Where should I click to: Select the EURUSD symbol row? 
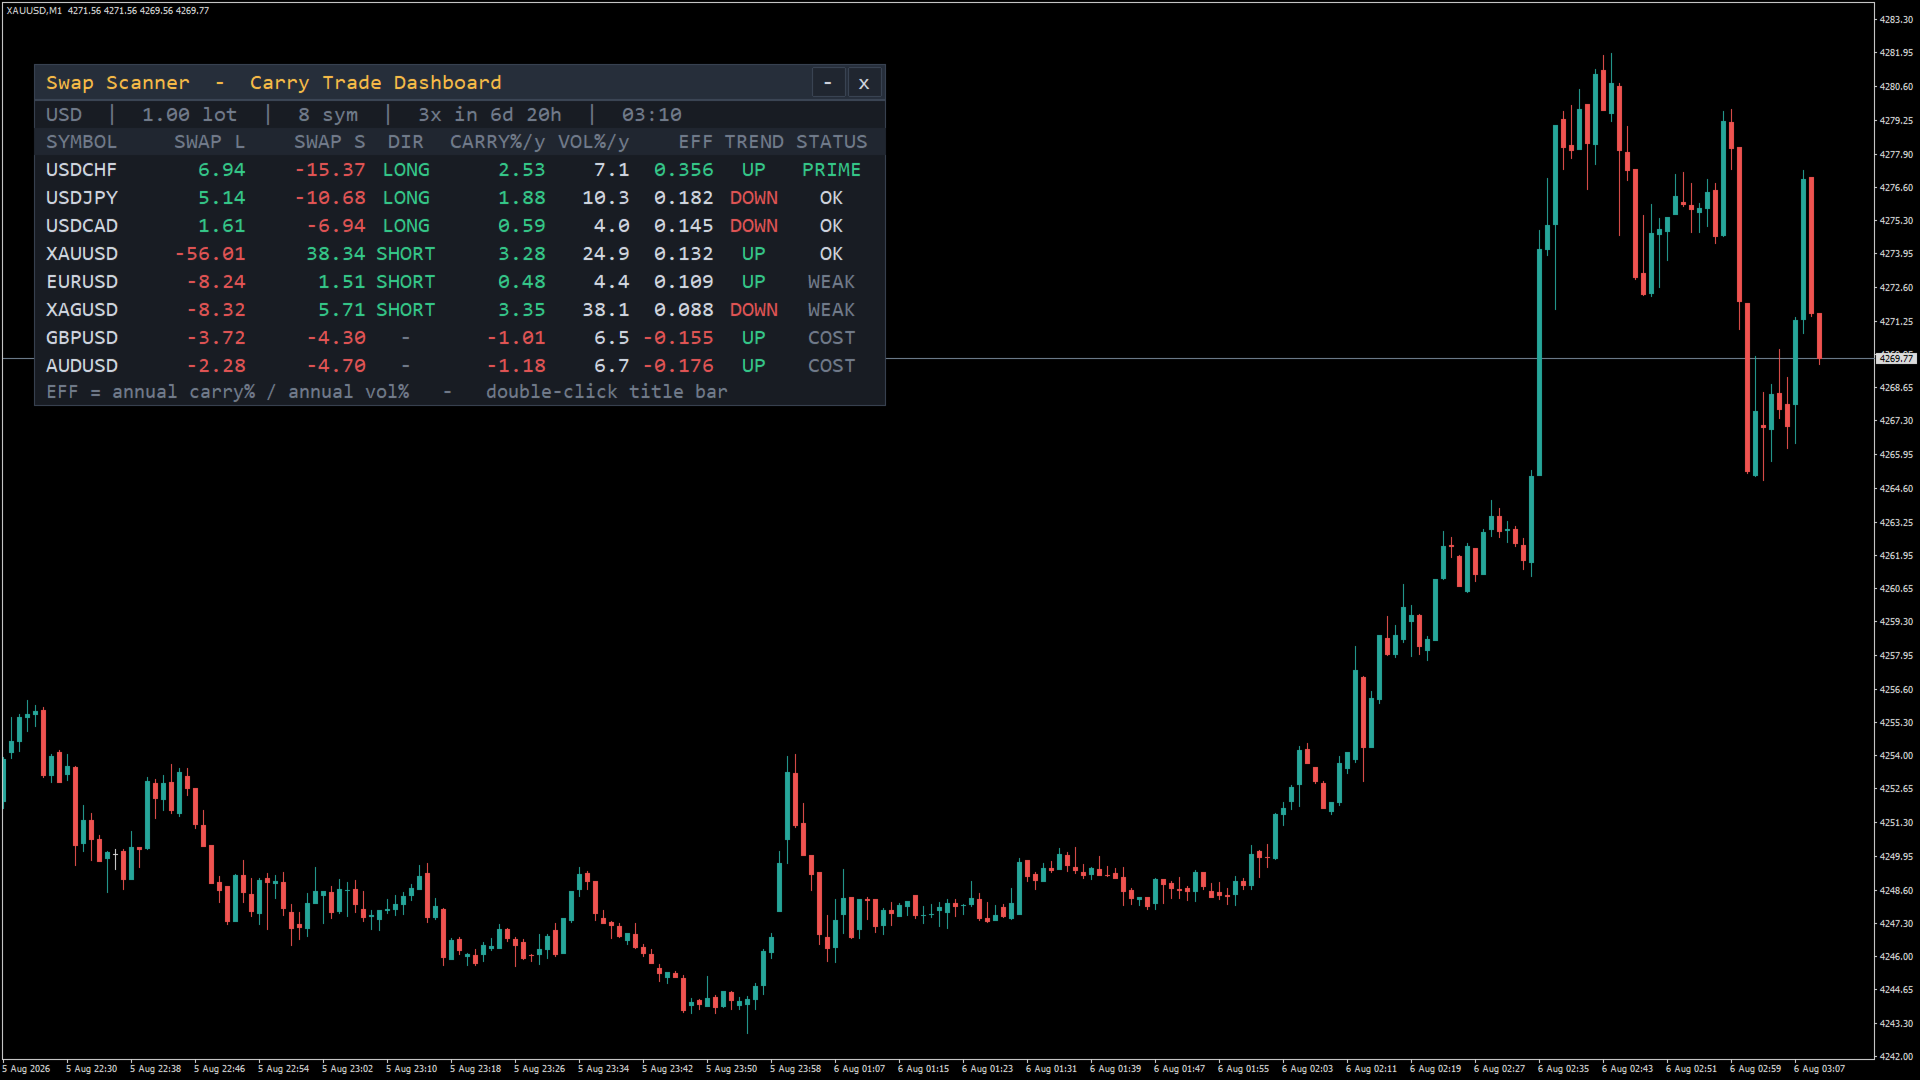coord(460,282)
